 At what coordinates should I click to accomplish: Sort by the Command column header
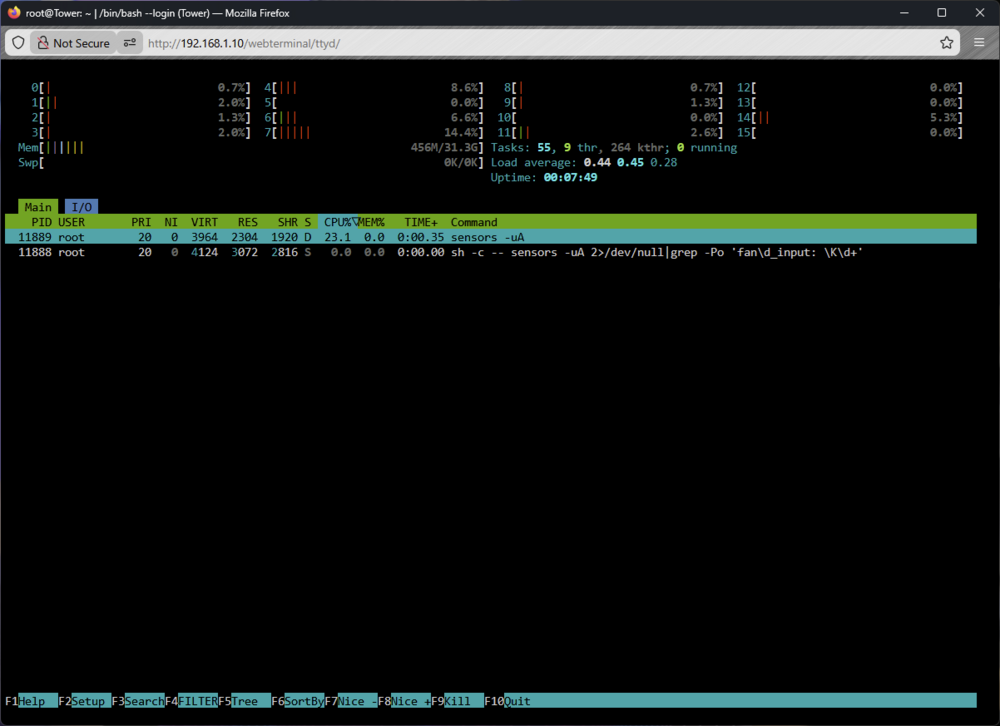click(474, 222)
